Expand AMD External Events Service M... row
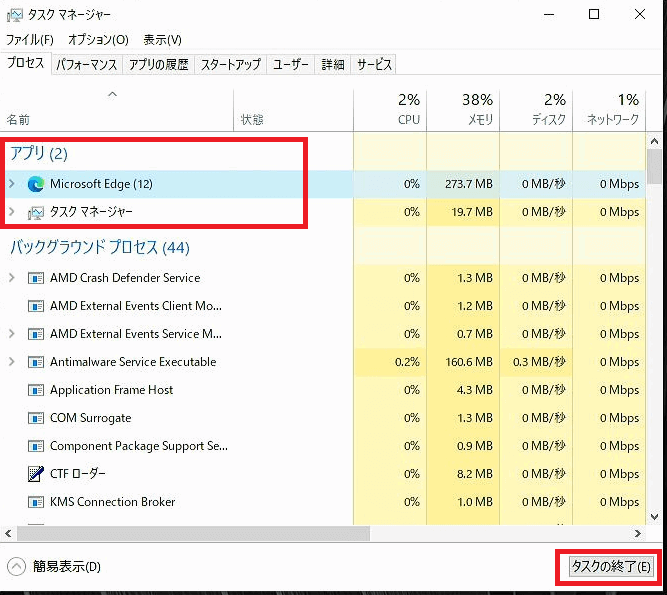 pyautogui.click(x=12, y=334)
